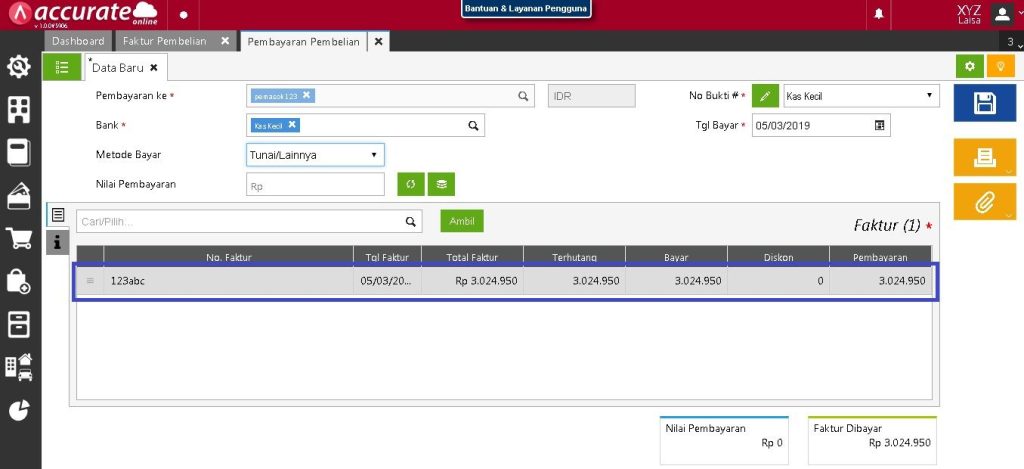Open the calendar picker for Tgl Bayar
Image resolution: width=1024 pixels, height=469 pixels.
(879, 125)
